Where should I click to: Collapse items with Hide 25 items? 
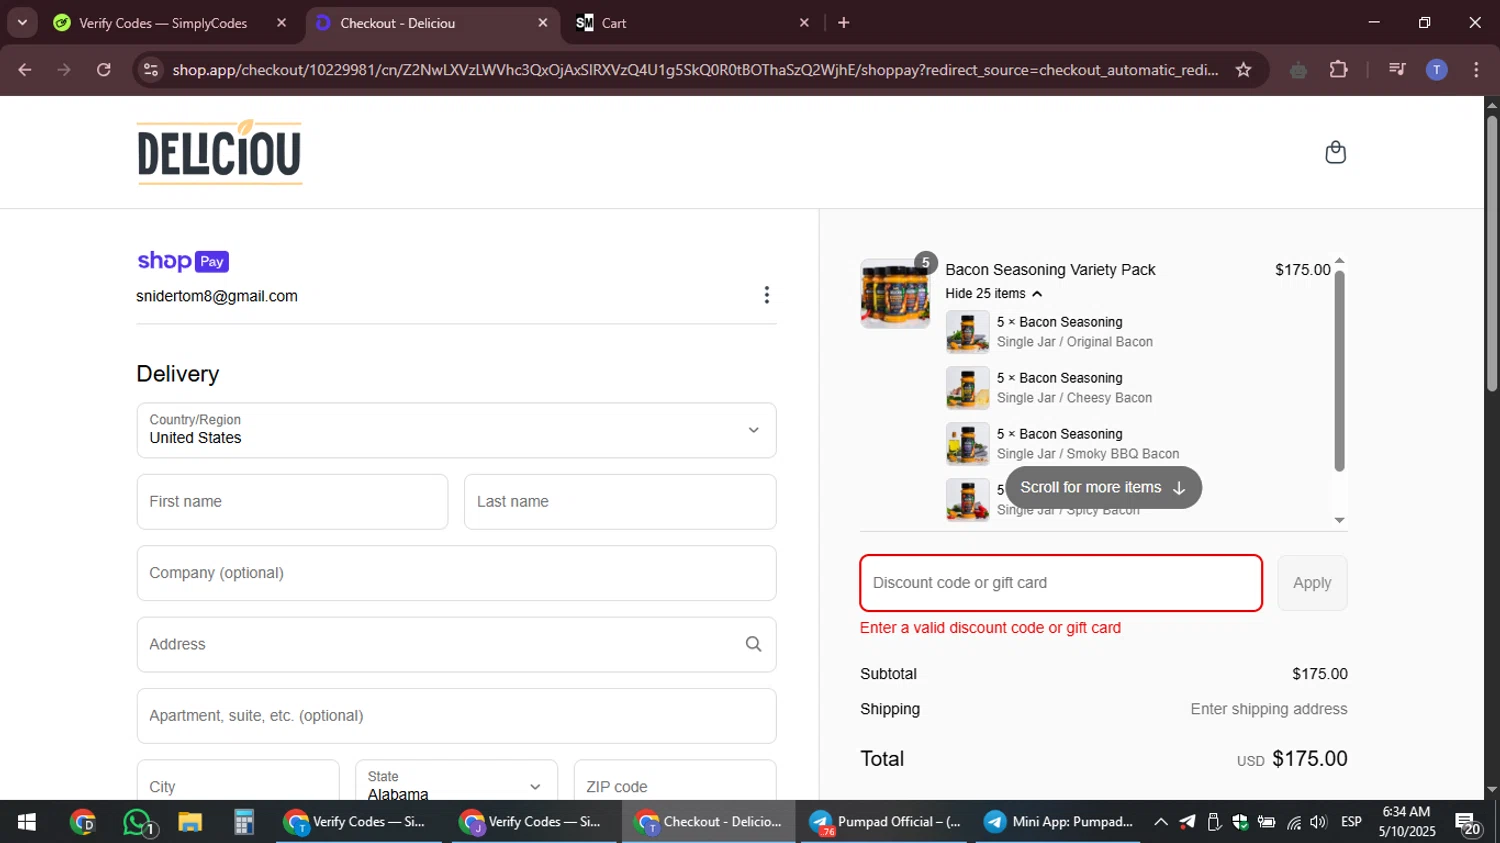click(994, 293)
